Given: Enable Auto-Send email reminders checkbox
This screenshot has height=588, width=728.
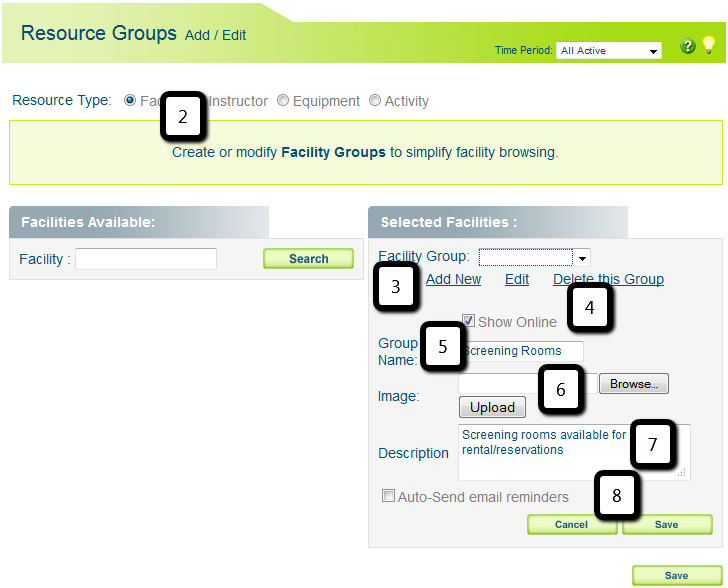Looking at the screenshot, I should [x=389, y=497].
